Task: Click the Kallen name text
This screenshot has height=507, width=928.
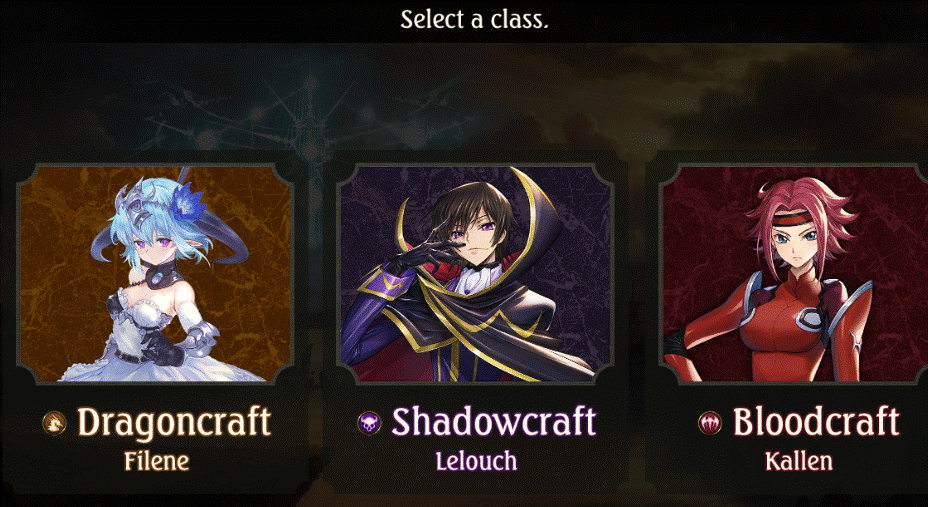Action: coord(799,461)
